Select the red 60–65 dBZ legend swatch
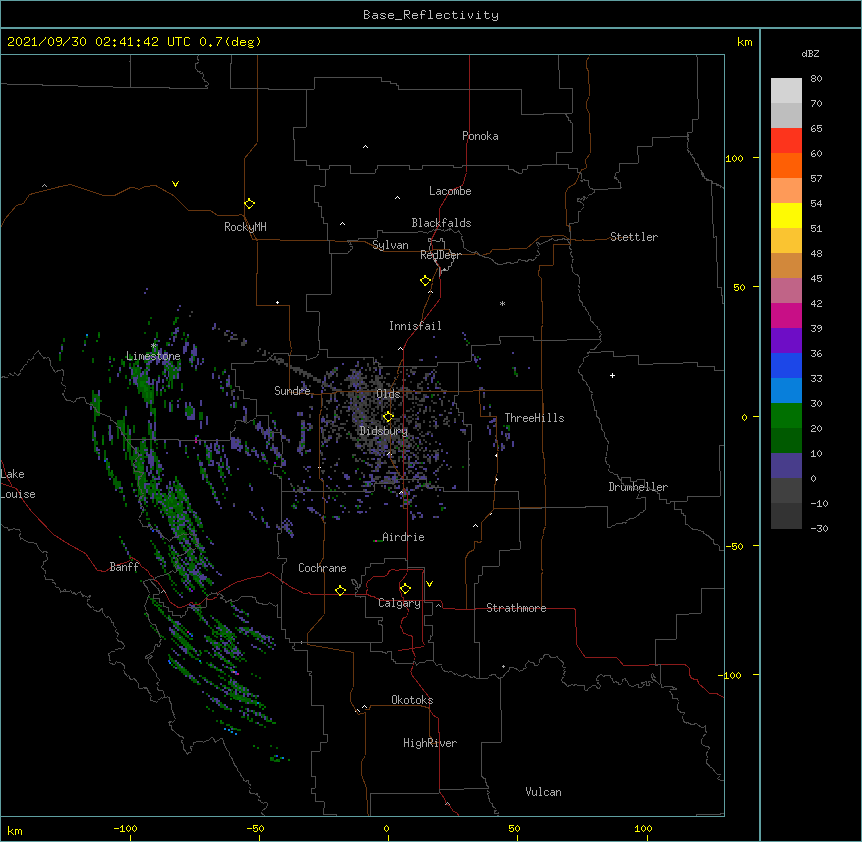Screen dimensions: 862x842 coord(786,141)
